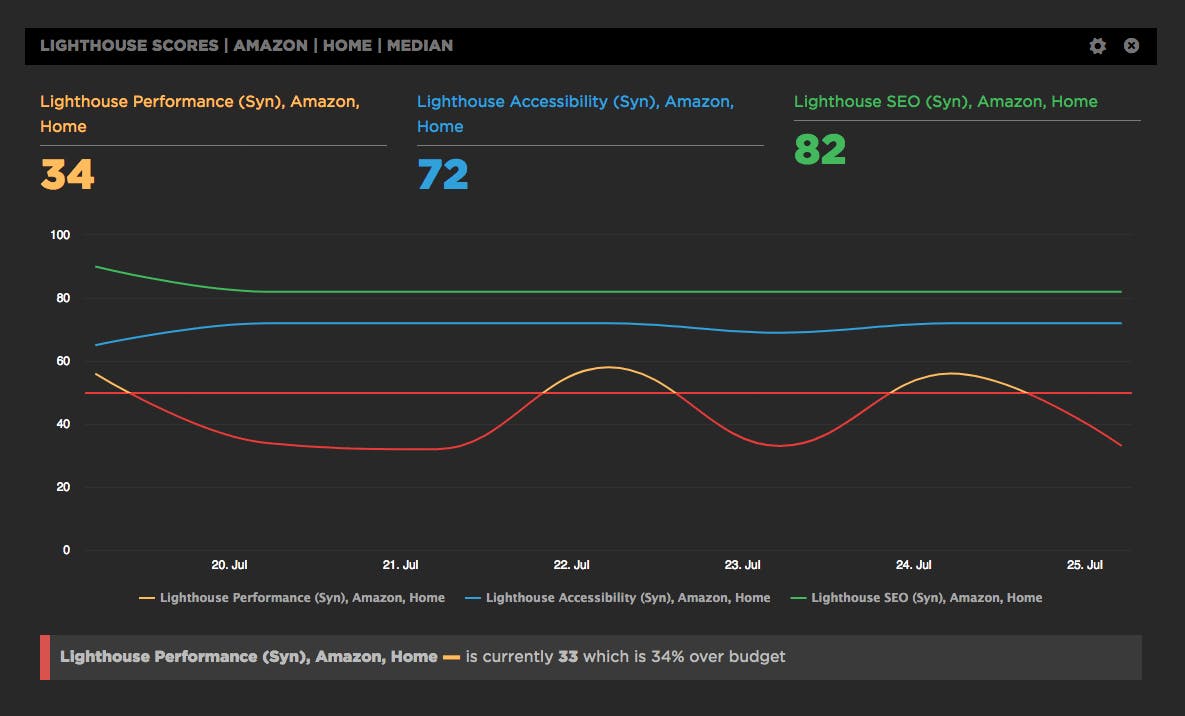The width and height of the screenshot is (1185, 716).
Task: Click the 22. Jul x-axis label
Action: [571, 565]
